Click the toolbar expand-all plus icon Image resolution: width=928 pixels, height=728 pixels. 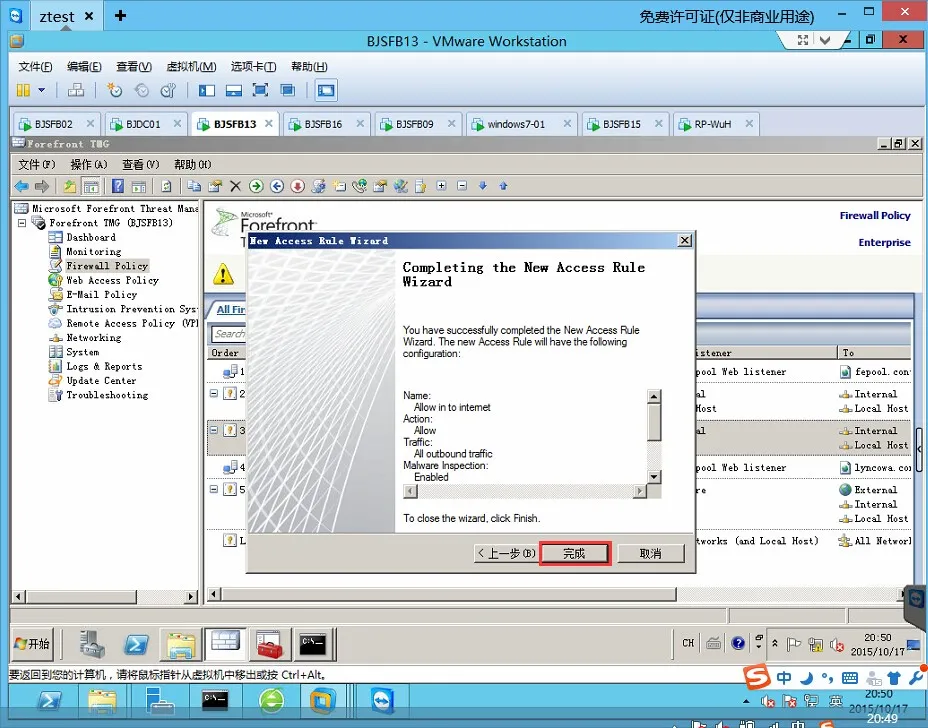click(x=441, y=186)
